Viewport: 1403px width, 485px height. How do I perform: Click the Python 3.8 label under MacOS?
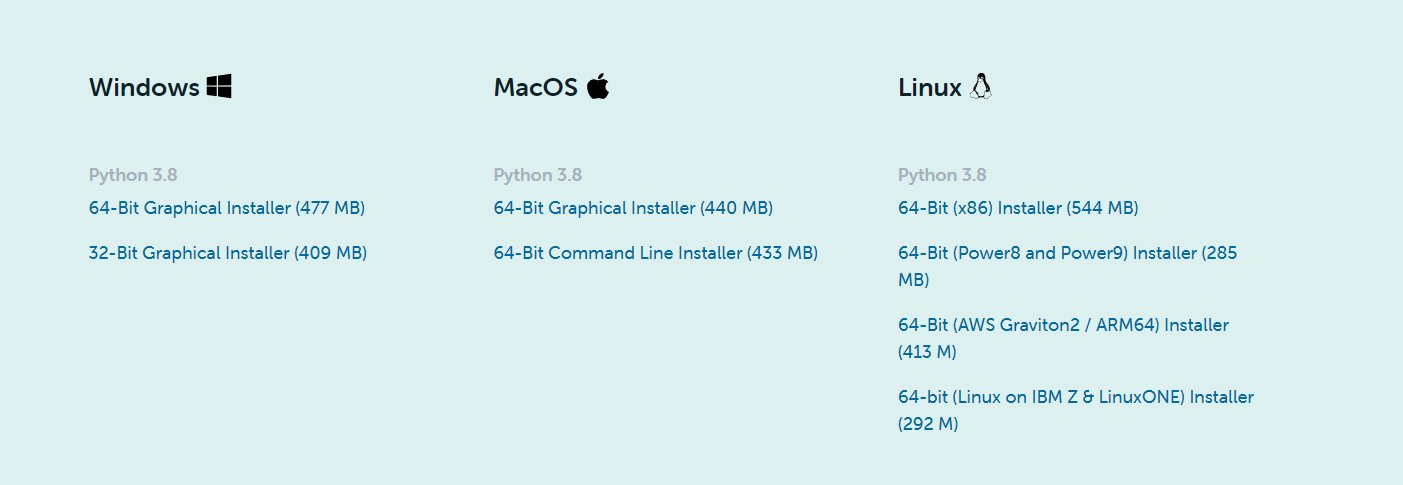click(538, 175)
